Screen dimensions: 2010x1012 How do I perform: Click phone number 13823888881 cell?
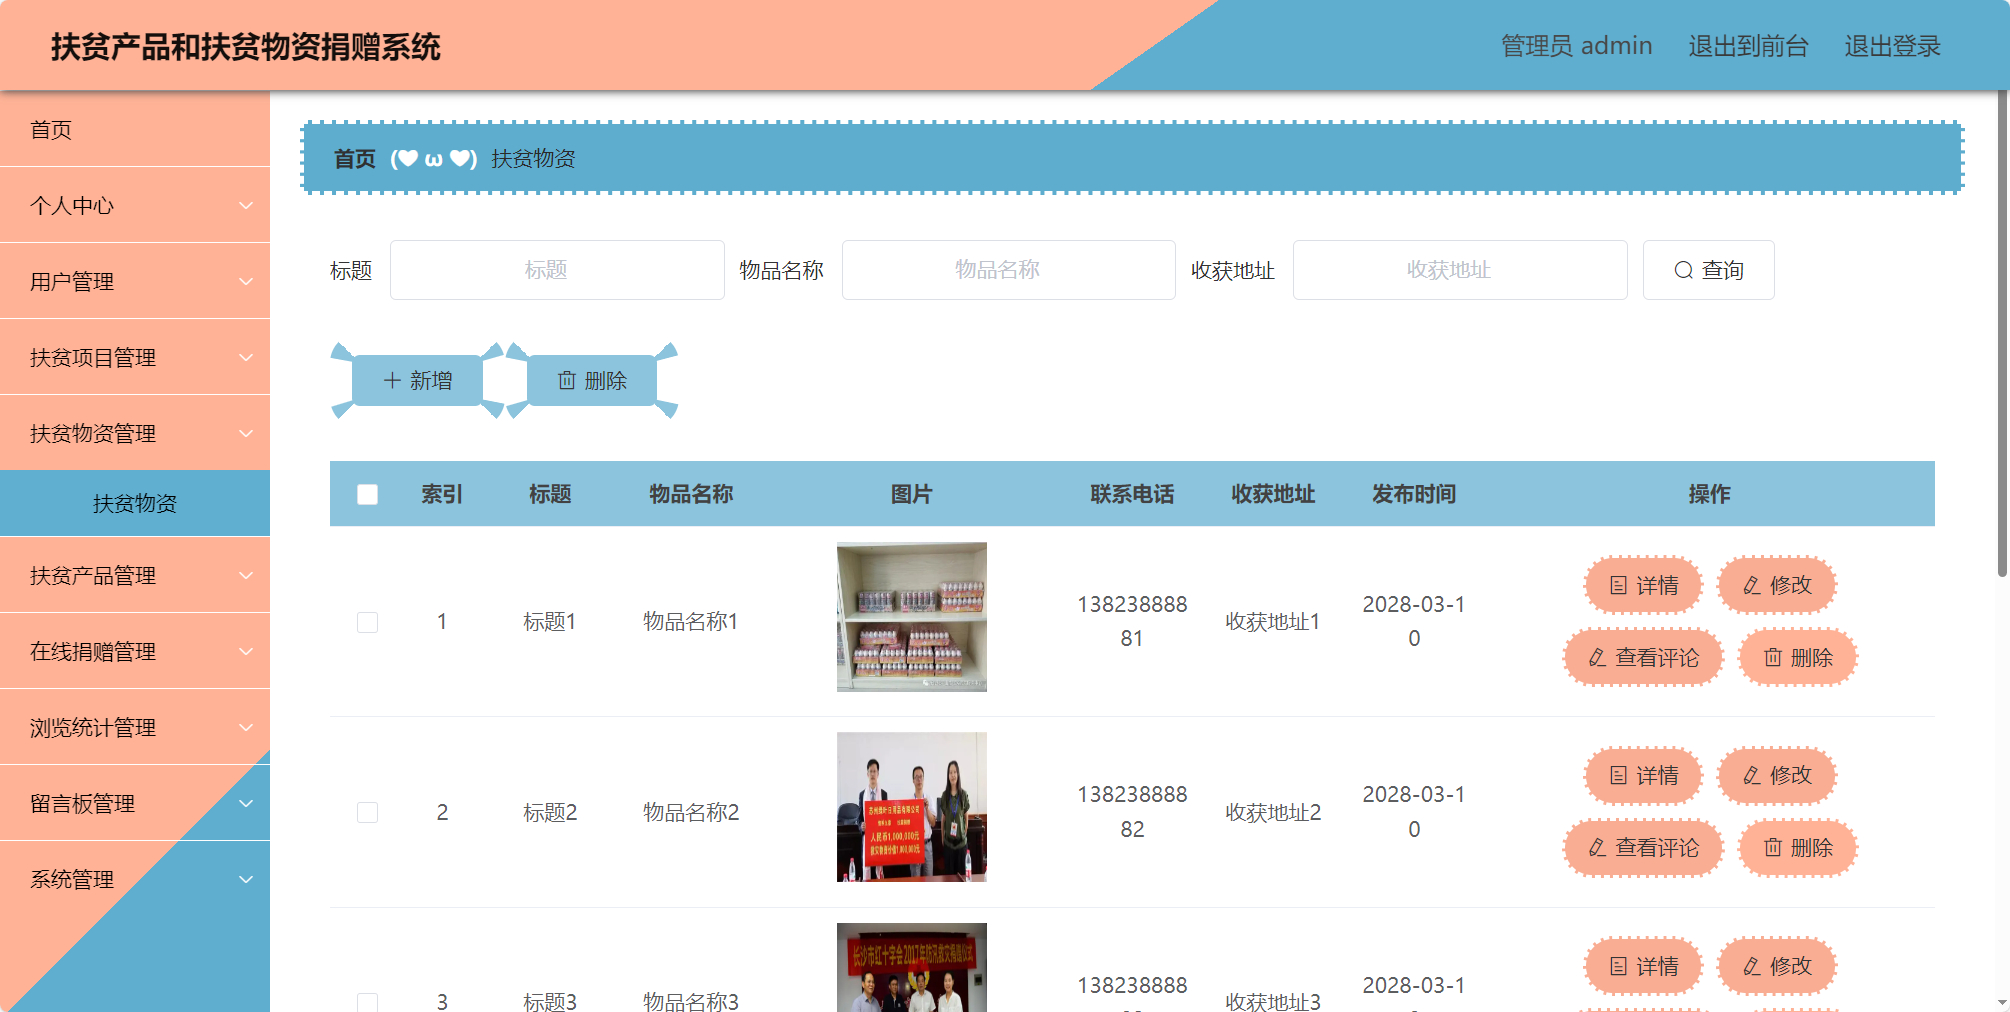tap(1132, 621)
